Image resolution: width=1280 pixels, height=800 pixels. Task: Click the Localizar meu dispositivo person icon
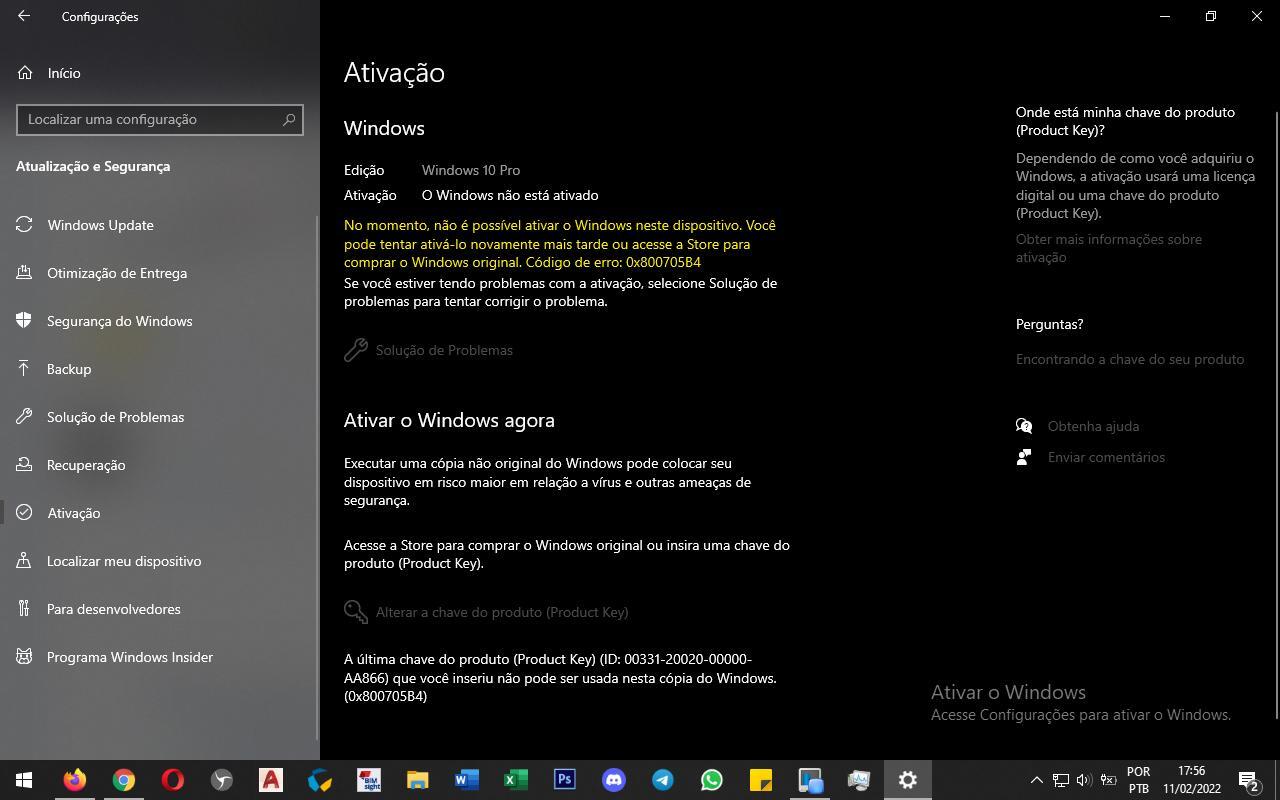point(25,561)
